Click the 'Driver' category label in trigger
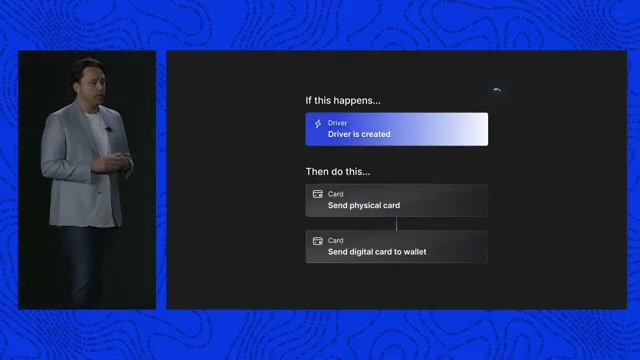The width and height of the screenshot is (640, 360). (337, 123)
